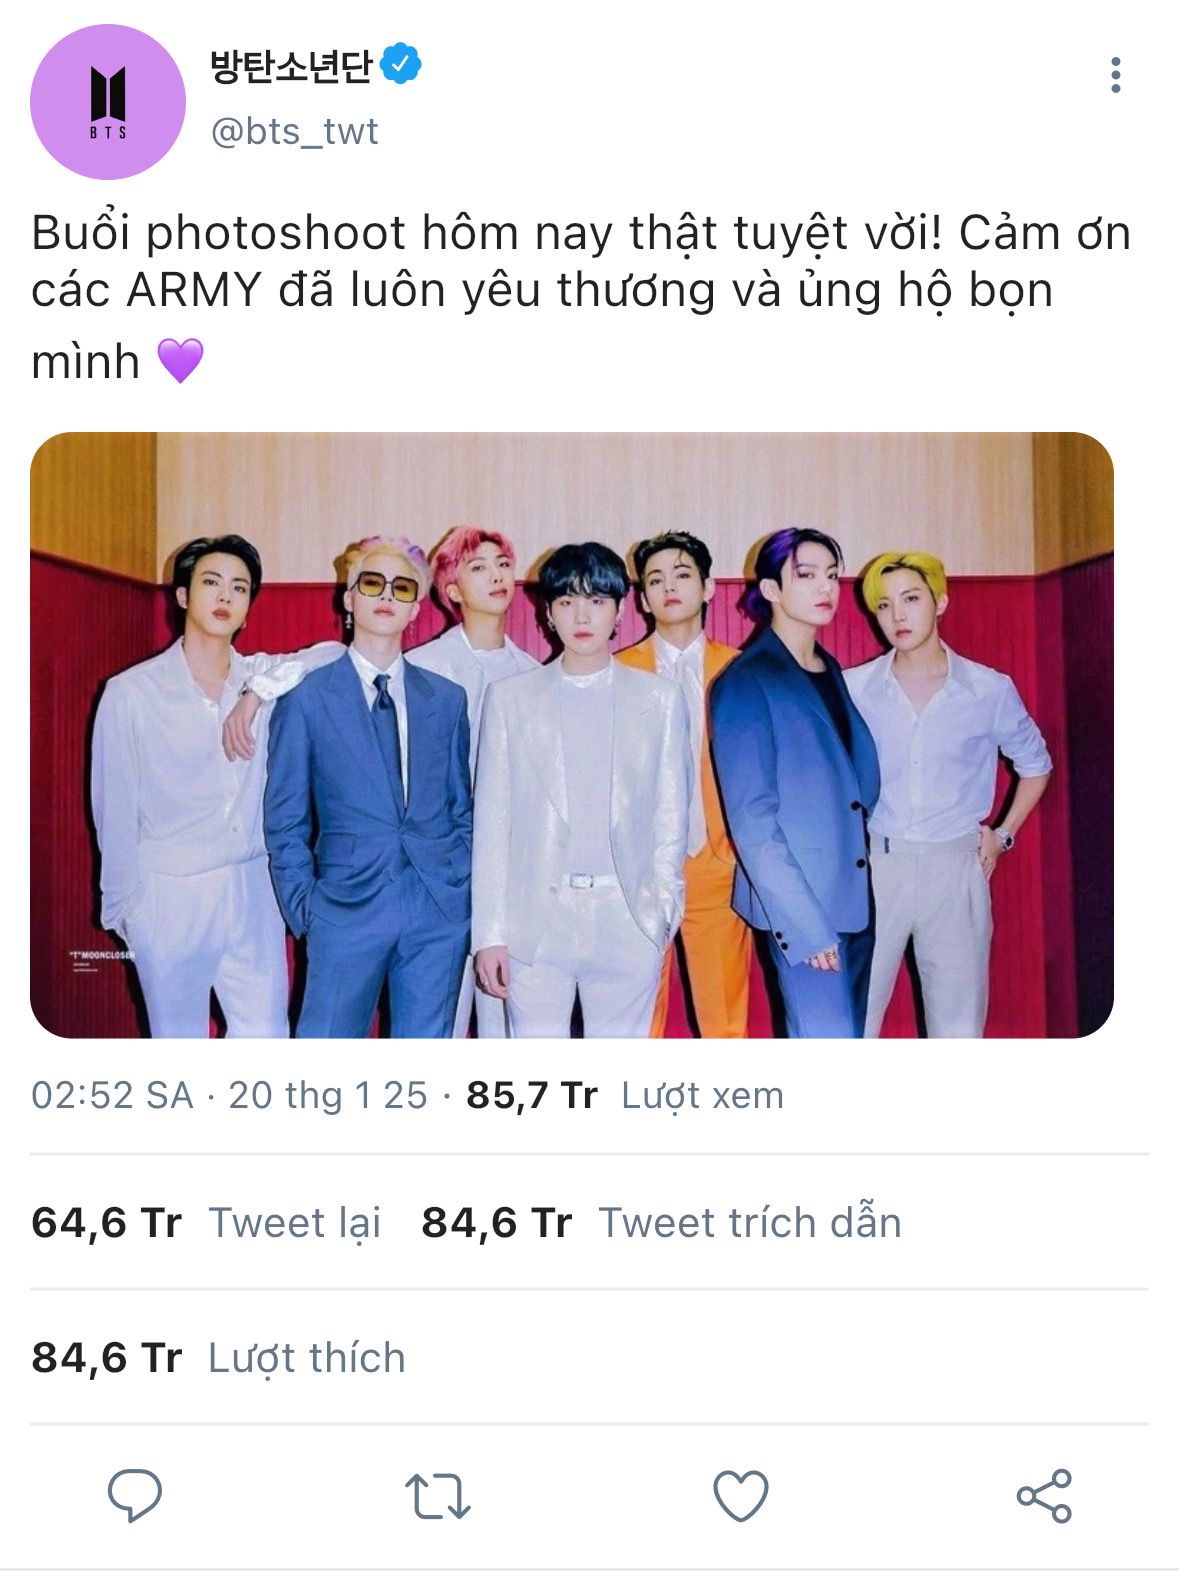View the 84,6 Tr Lượt thích list
Viewport: 1179px width, 1588px height.
(x=218, y=1358)
